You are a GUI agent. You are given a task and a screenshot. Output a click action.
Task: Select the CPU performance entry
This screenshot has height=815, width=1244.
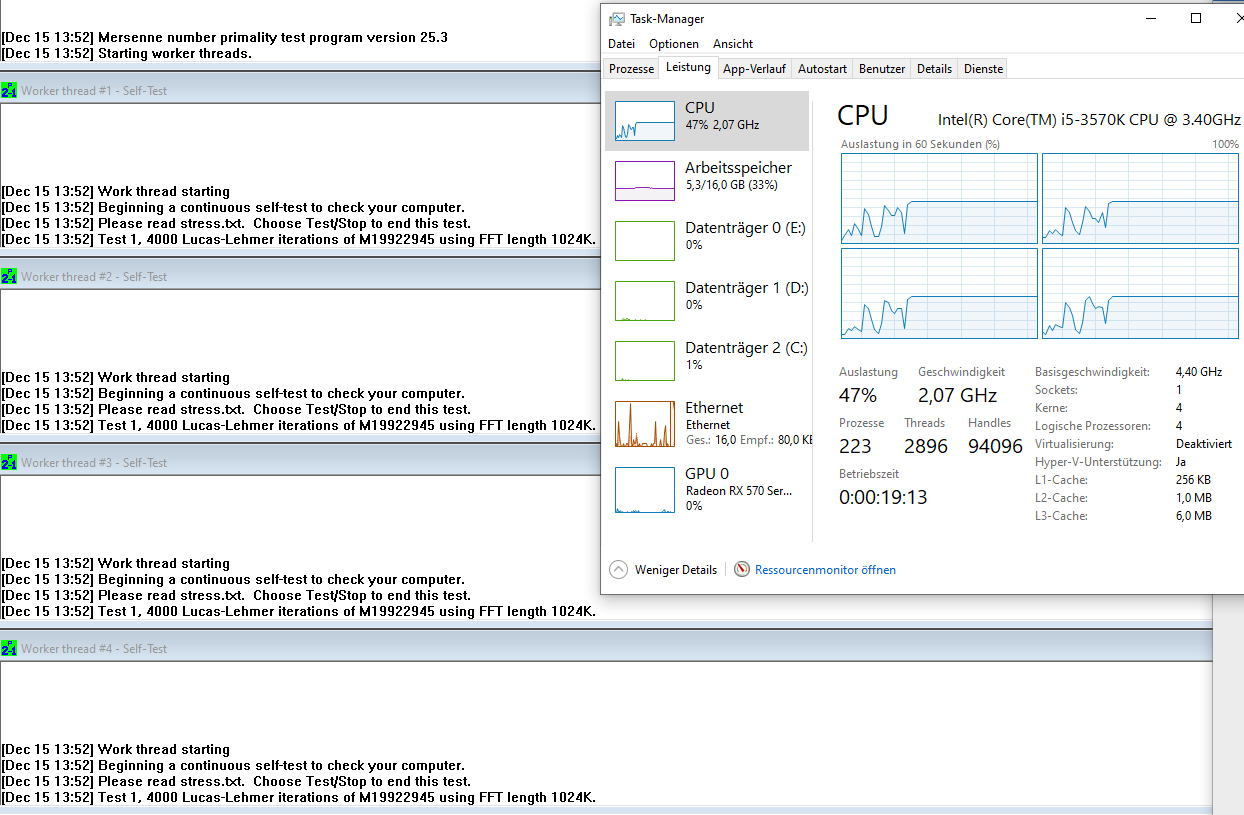[707, 120]
